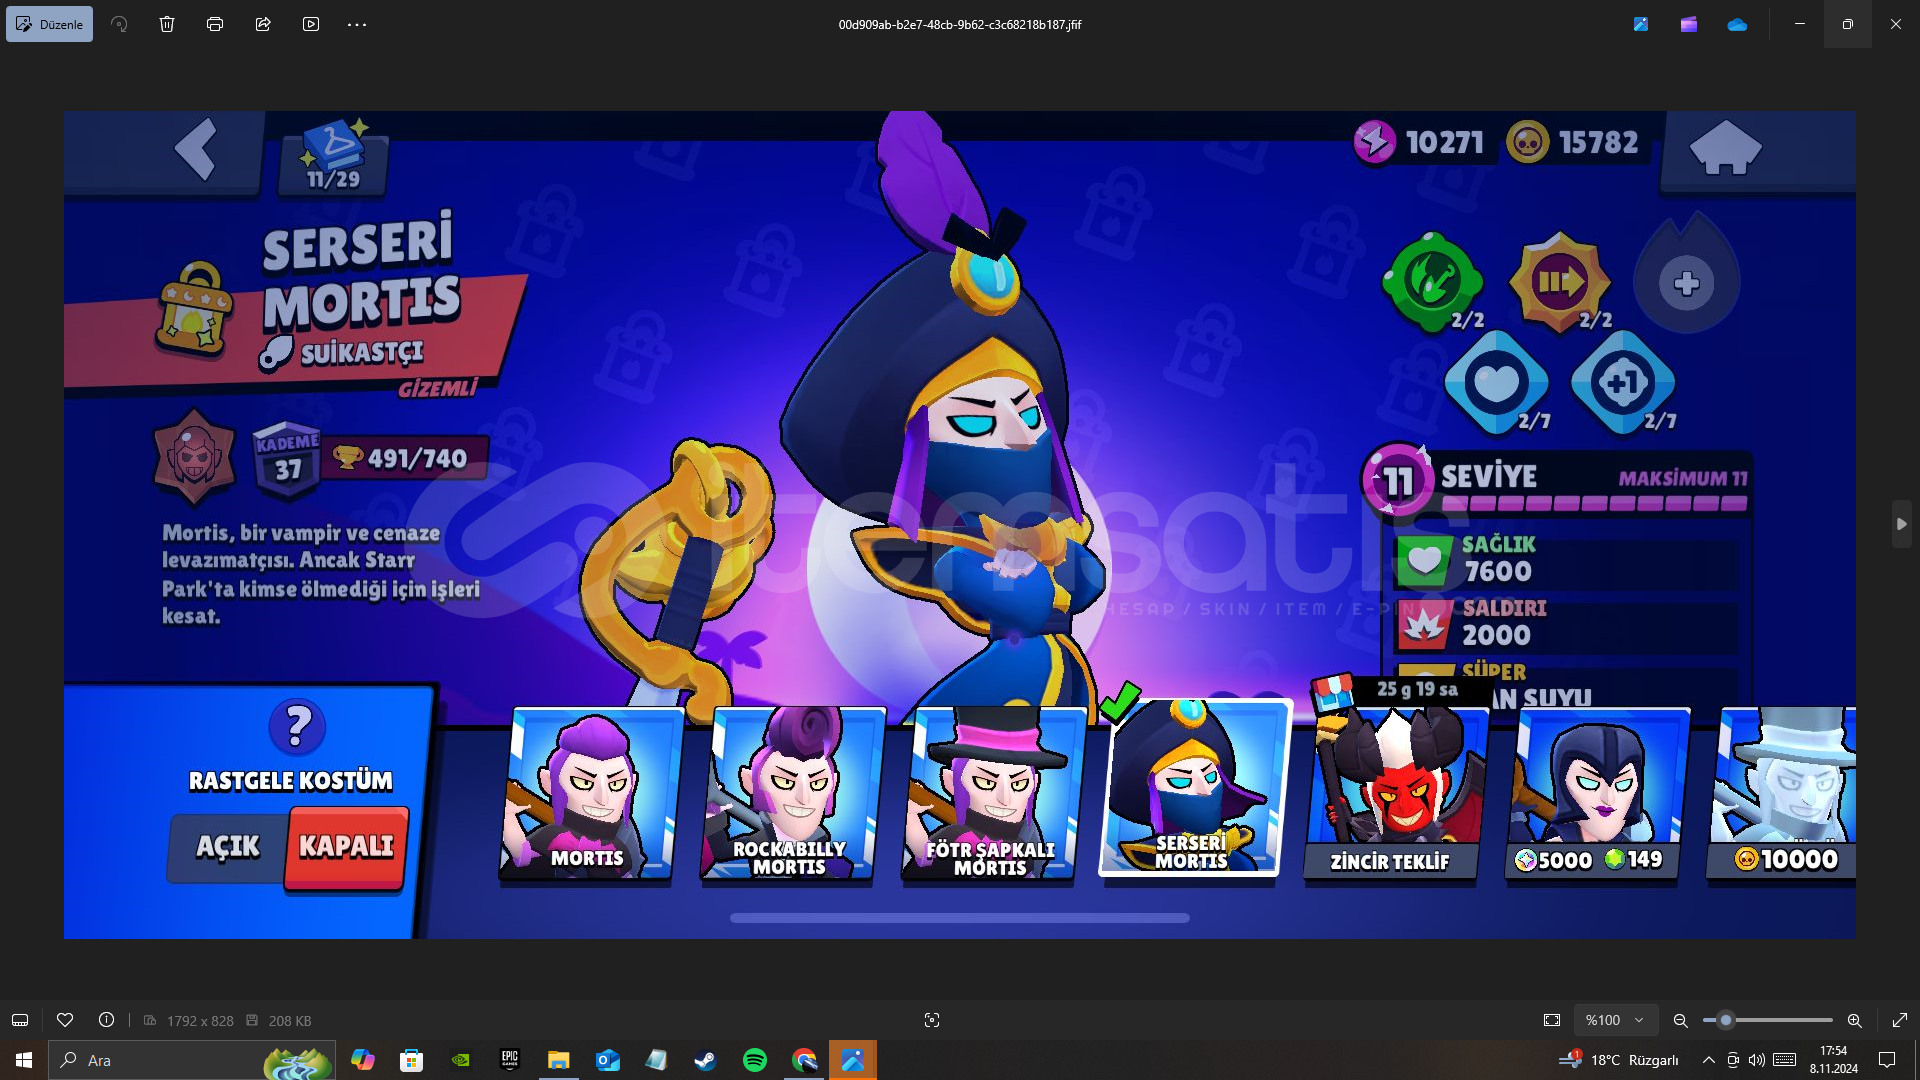Select the default Mortis skin
Screen dimensions: 1920x1080
591,793
